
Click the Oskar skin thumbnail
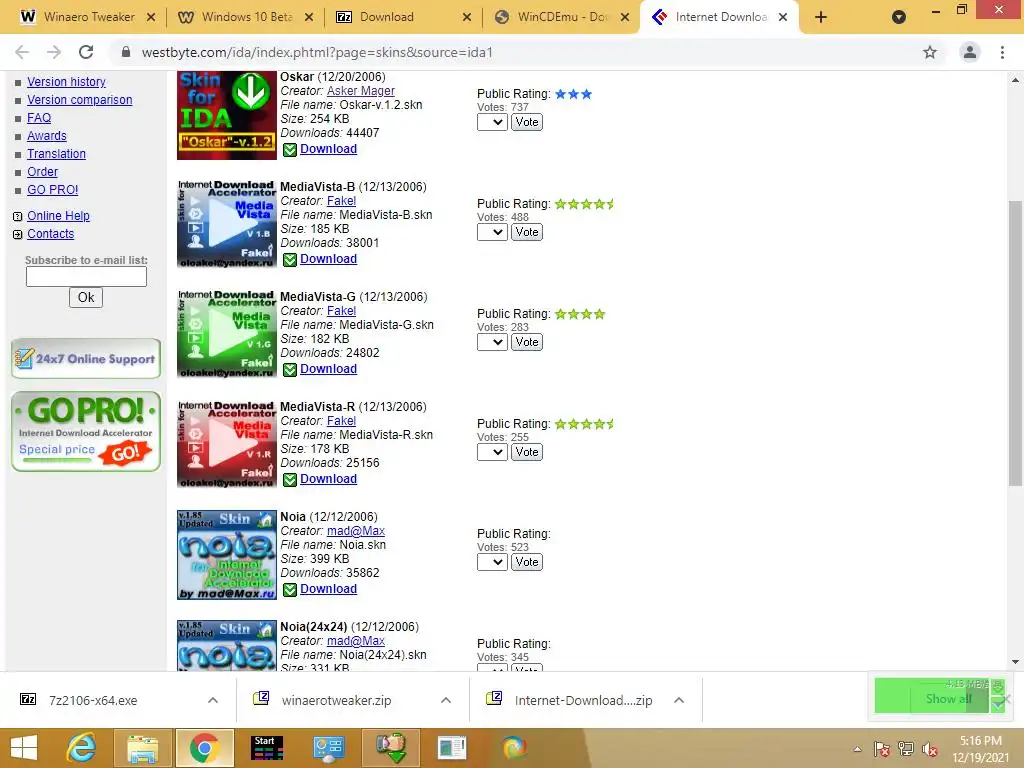pyautogui.click(x=227, y=115)
